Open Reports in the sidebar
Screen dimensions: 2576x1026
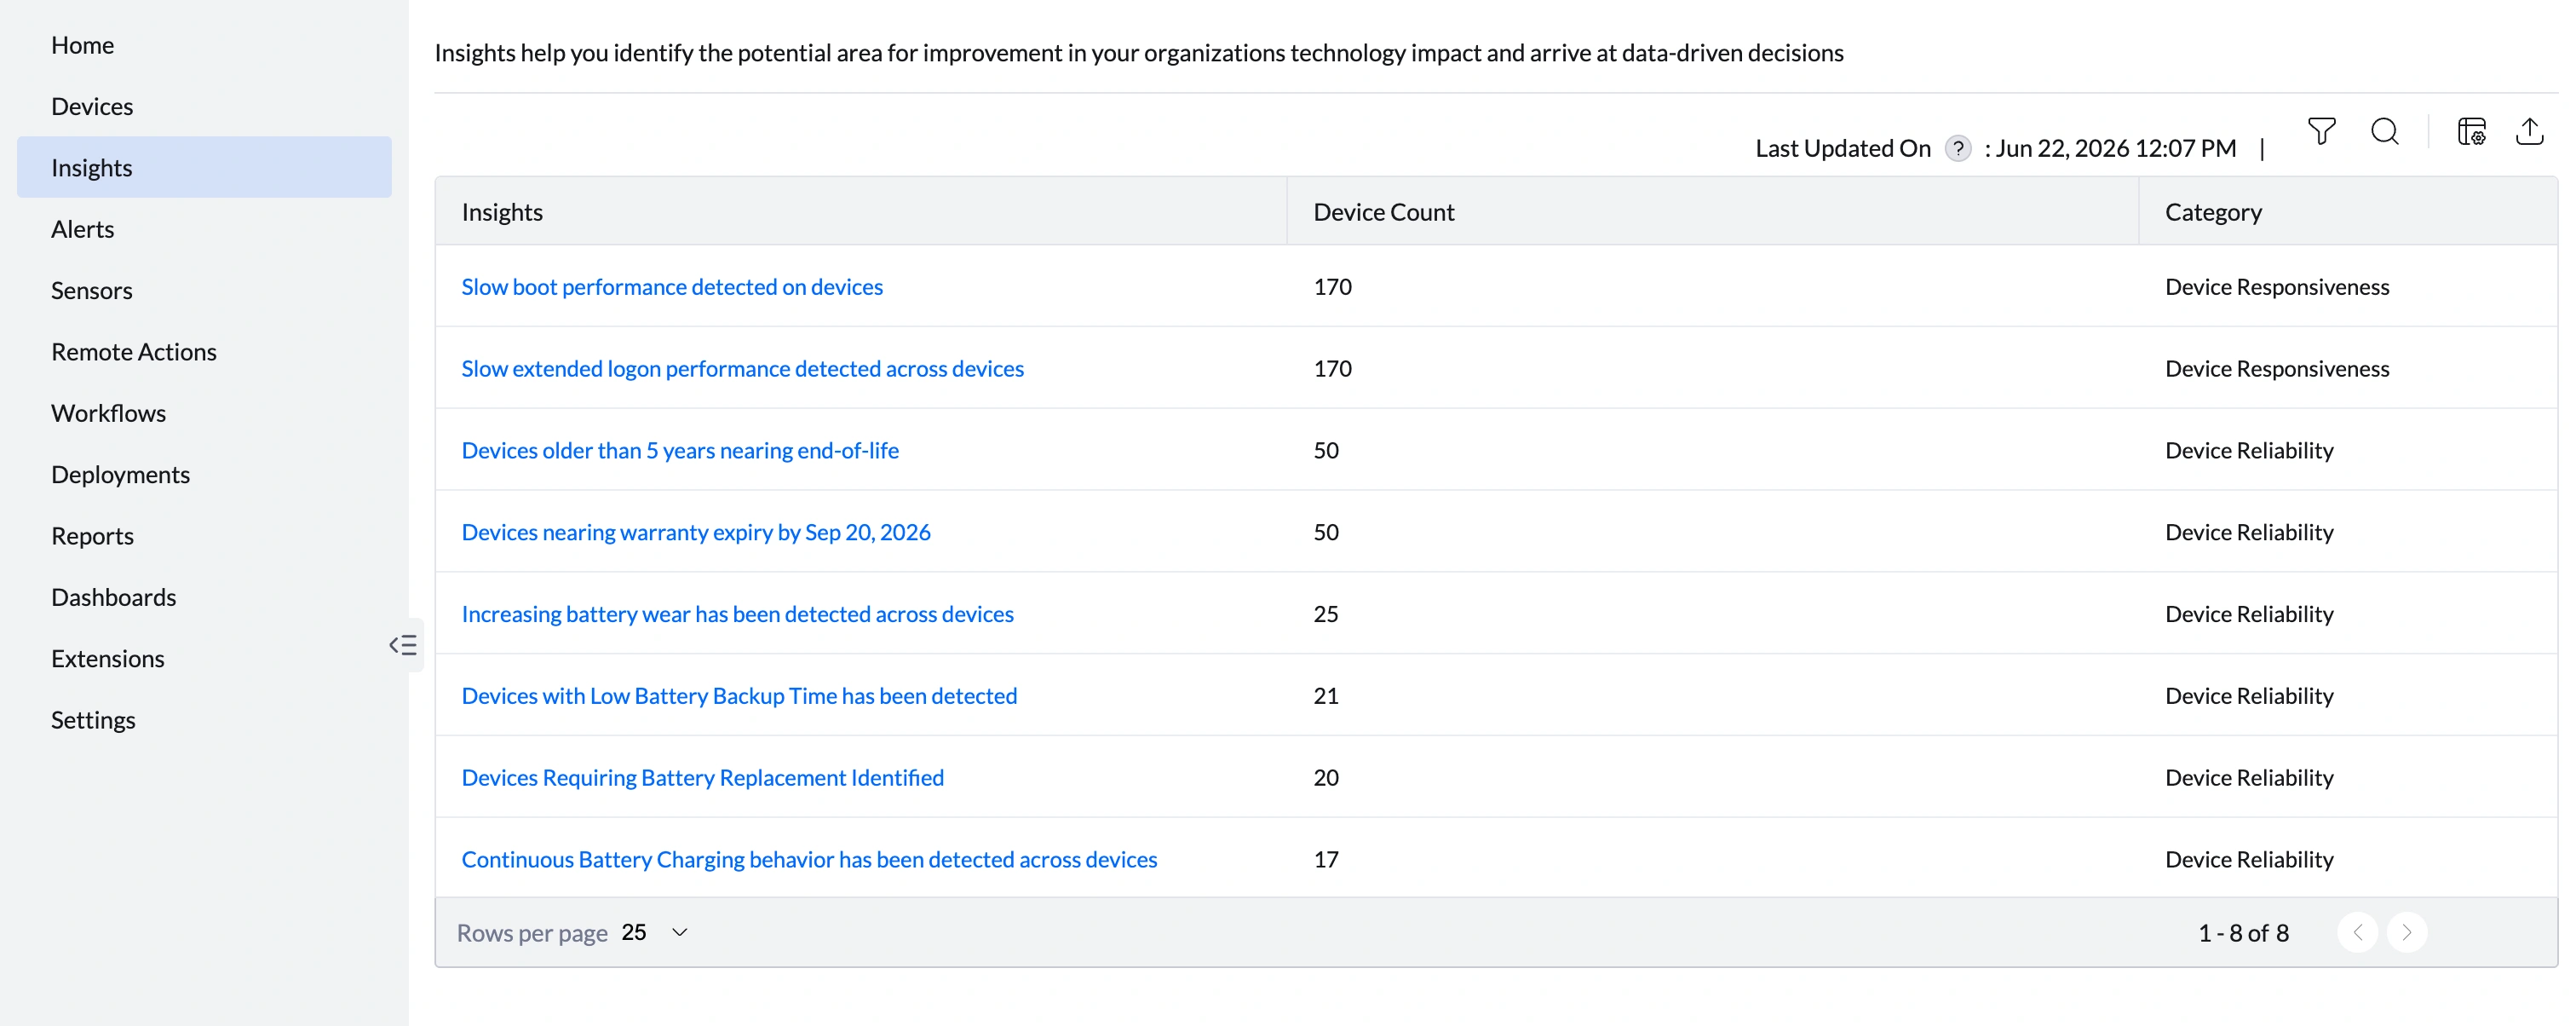(204, 536)
